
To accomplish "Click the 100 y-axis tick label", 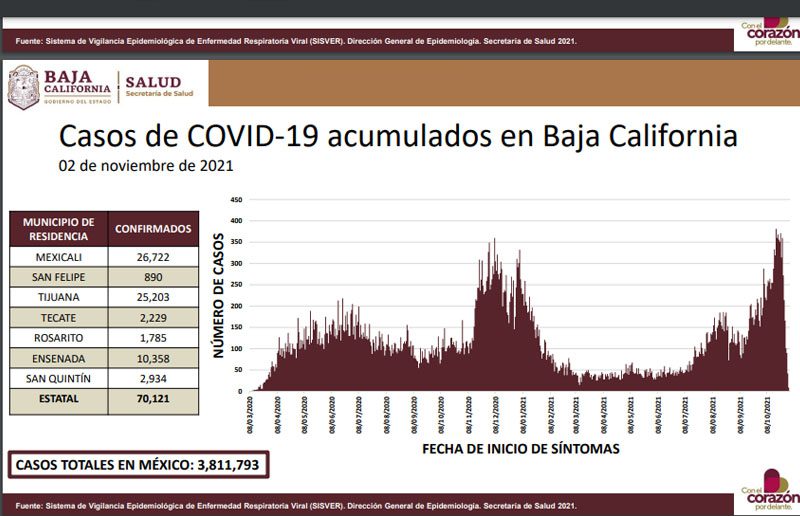I will point(236,349).
